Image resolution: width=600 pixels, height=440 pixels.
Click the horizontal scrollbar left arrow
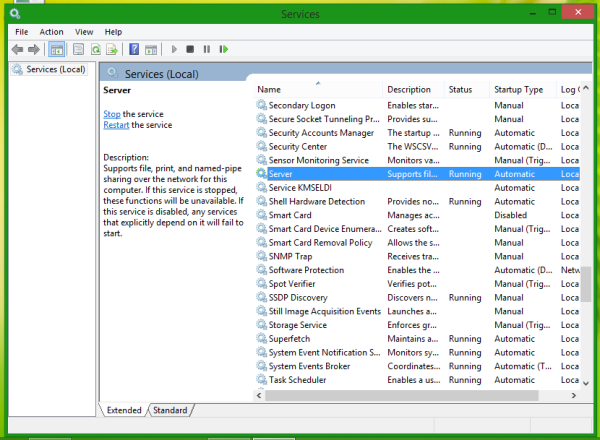click(259, 395)
